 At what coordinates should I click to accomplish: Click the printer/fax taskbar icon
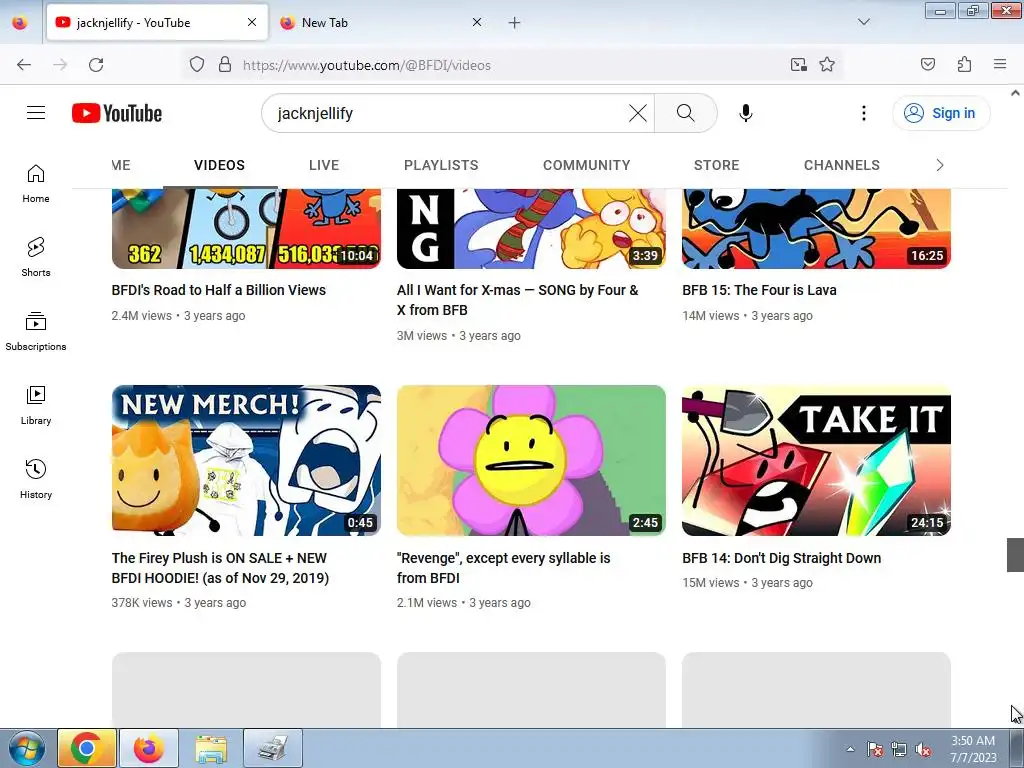point(273,748)
